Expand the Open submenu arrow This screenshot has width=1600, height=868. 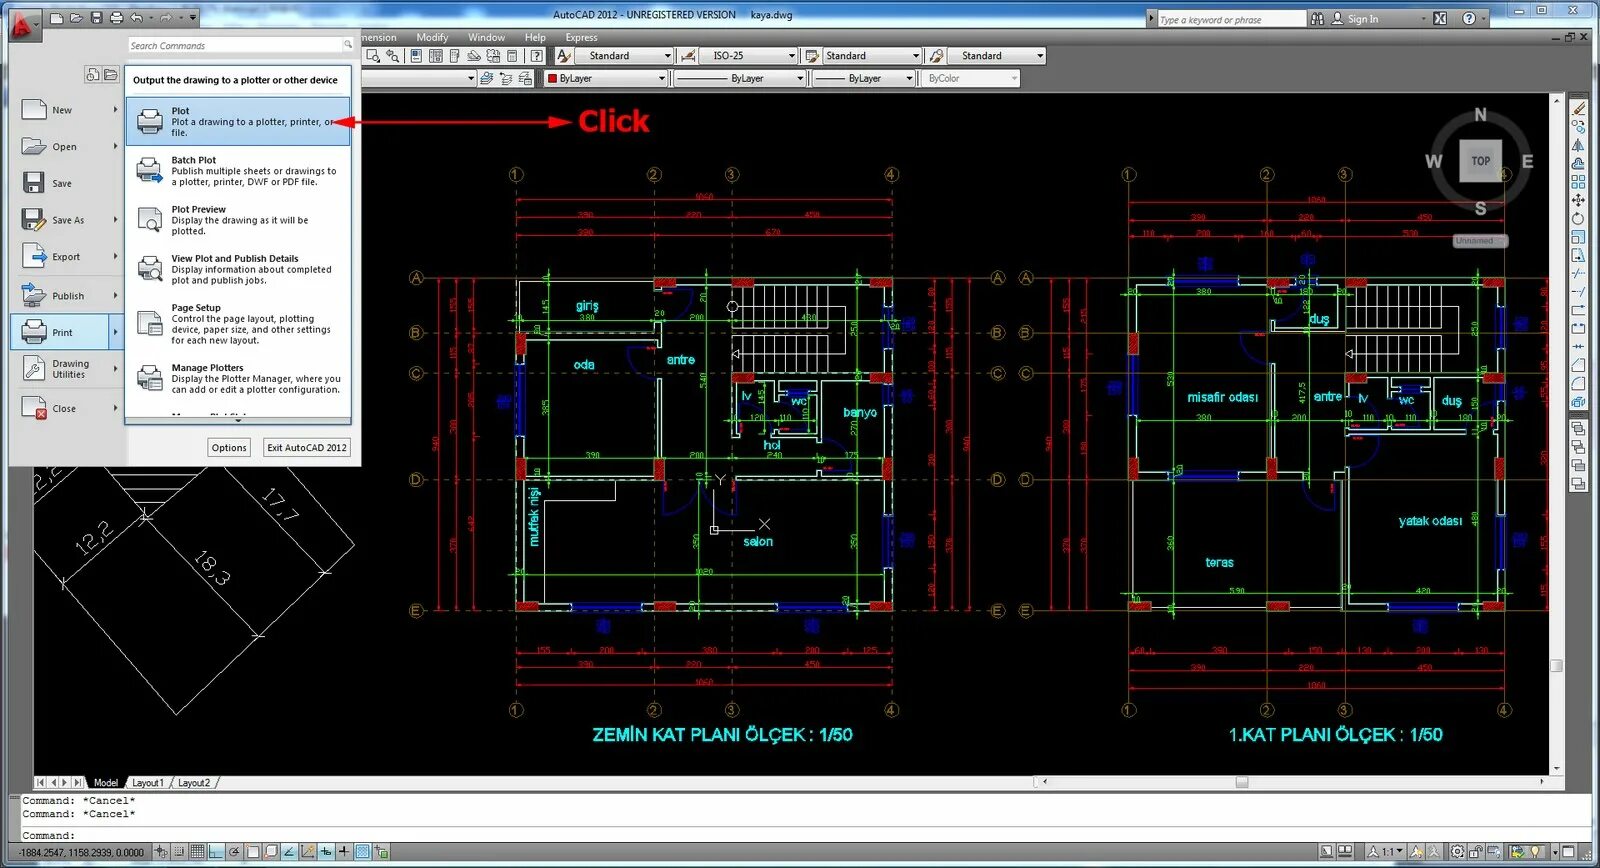(x=116, y=146)
